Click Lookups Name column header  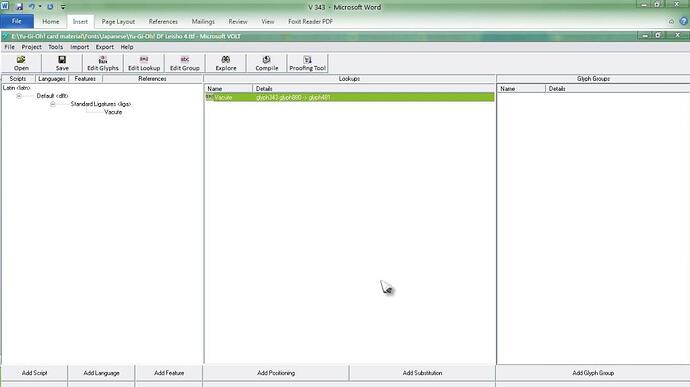(x=229, y=88)
